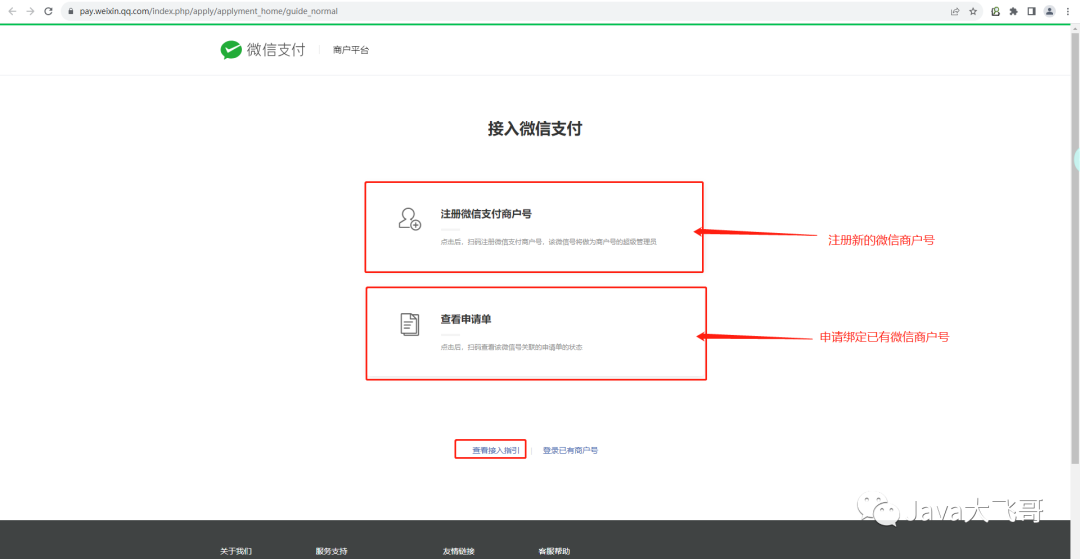Open the 查看申请单 card
The height and width of the screenshot is (559, 1080).
536,333
